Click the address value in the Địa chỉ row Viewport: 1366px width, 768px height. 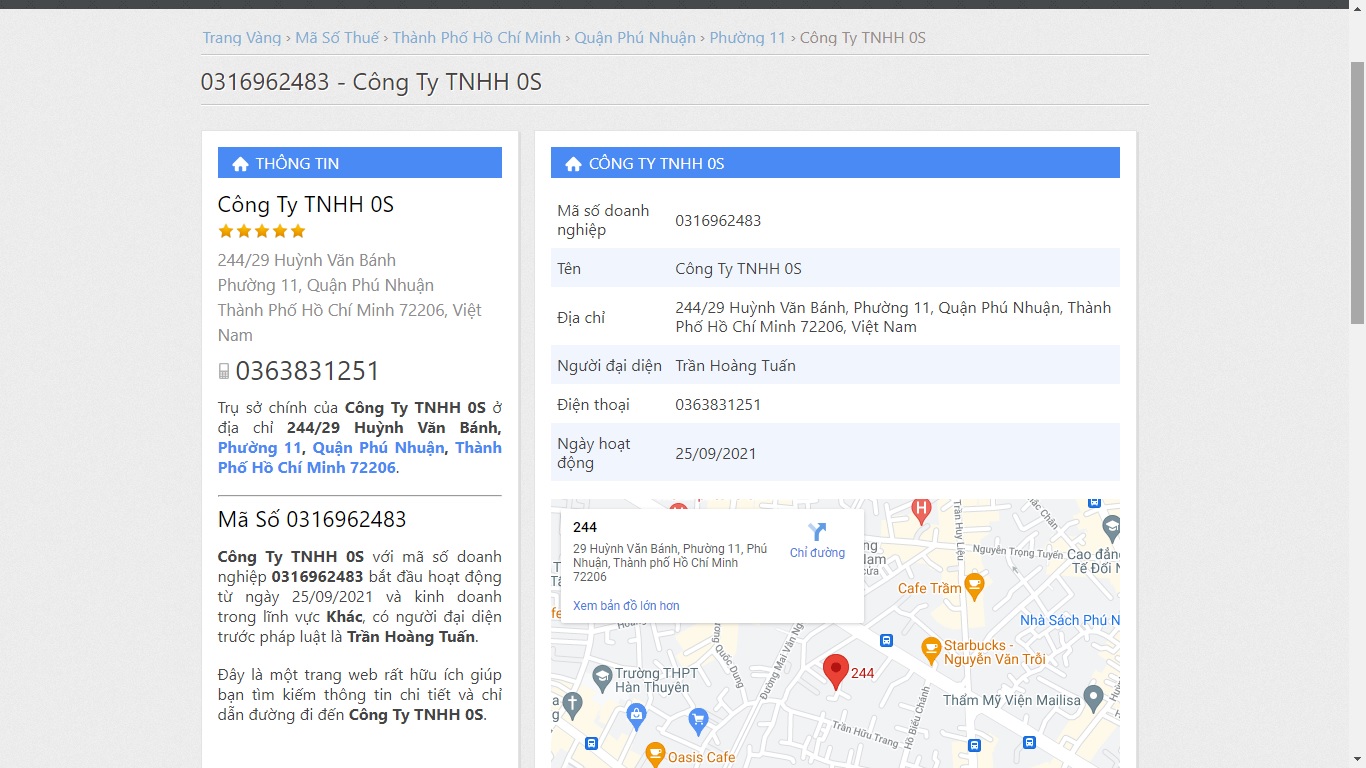click(x=893, y=317)
